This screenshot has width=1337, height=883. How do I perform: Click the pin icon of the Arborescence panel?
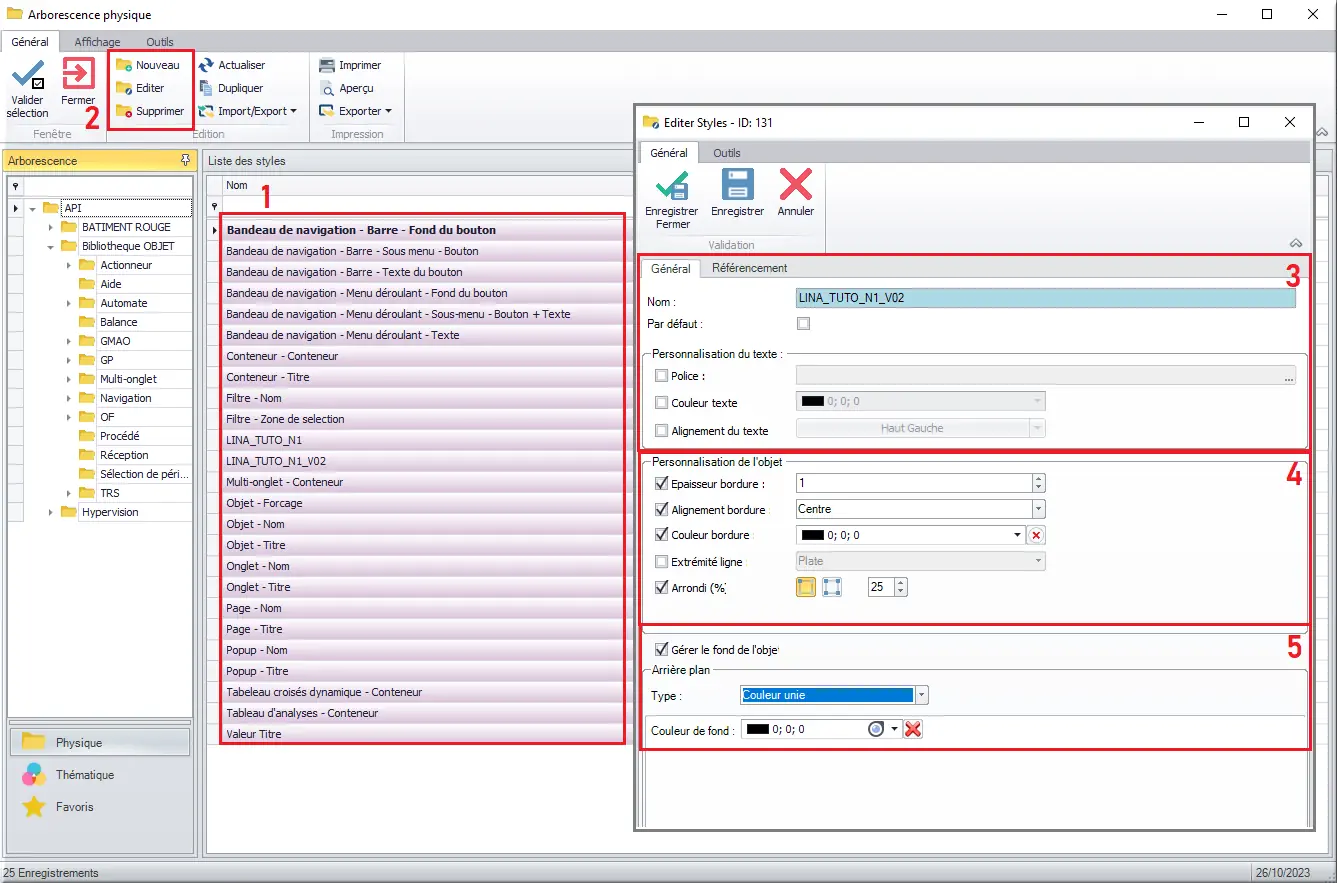click(185, 160)
